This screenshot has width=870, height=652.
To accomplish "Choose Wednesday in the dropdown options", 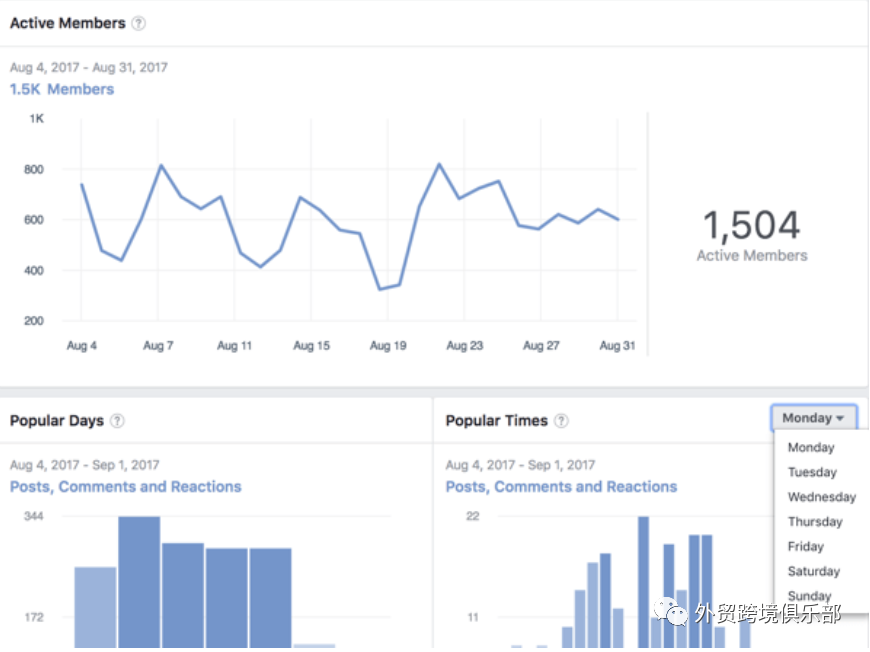I will pyautogui.click(x=821, y=497).
